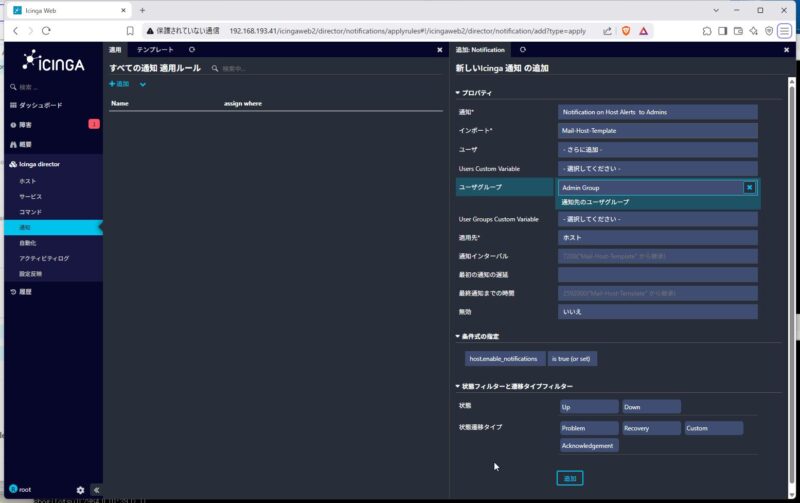Close the left apply rules column

coord(440,49)
